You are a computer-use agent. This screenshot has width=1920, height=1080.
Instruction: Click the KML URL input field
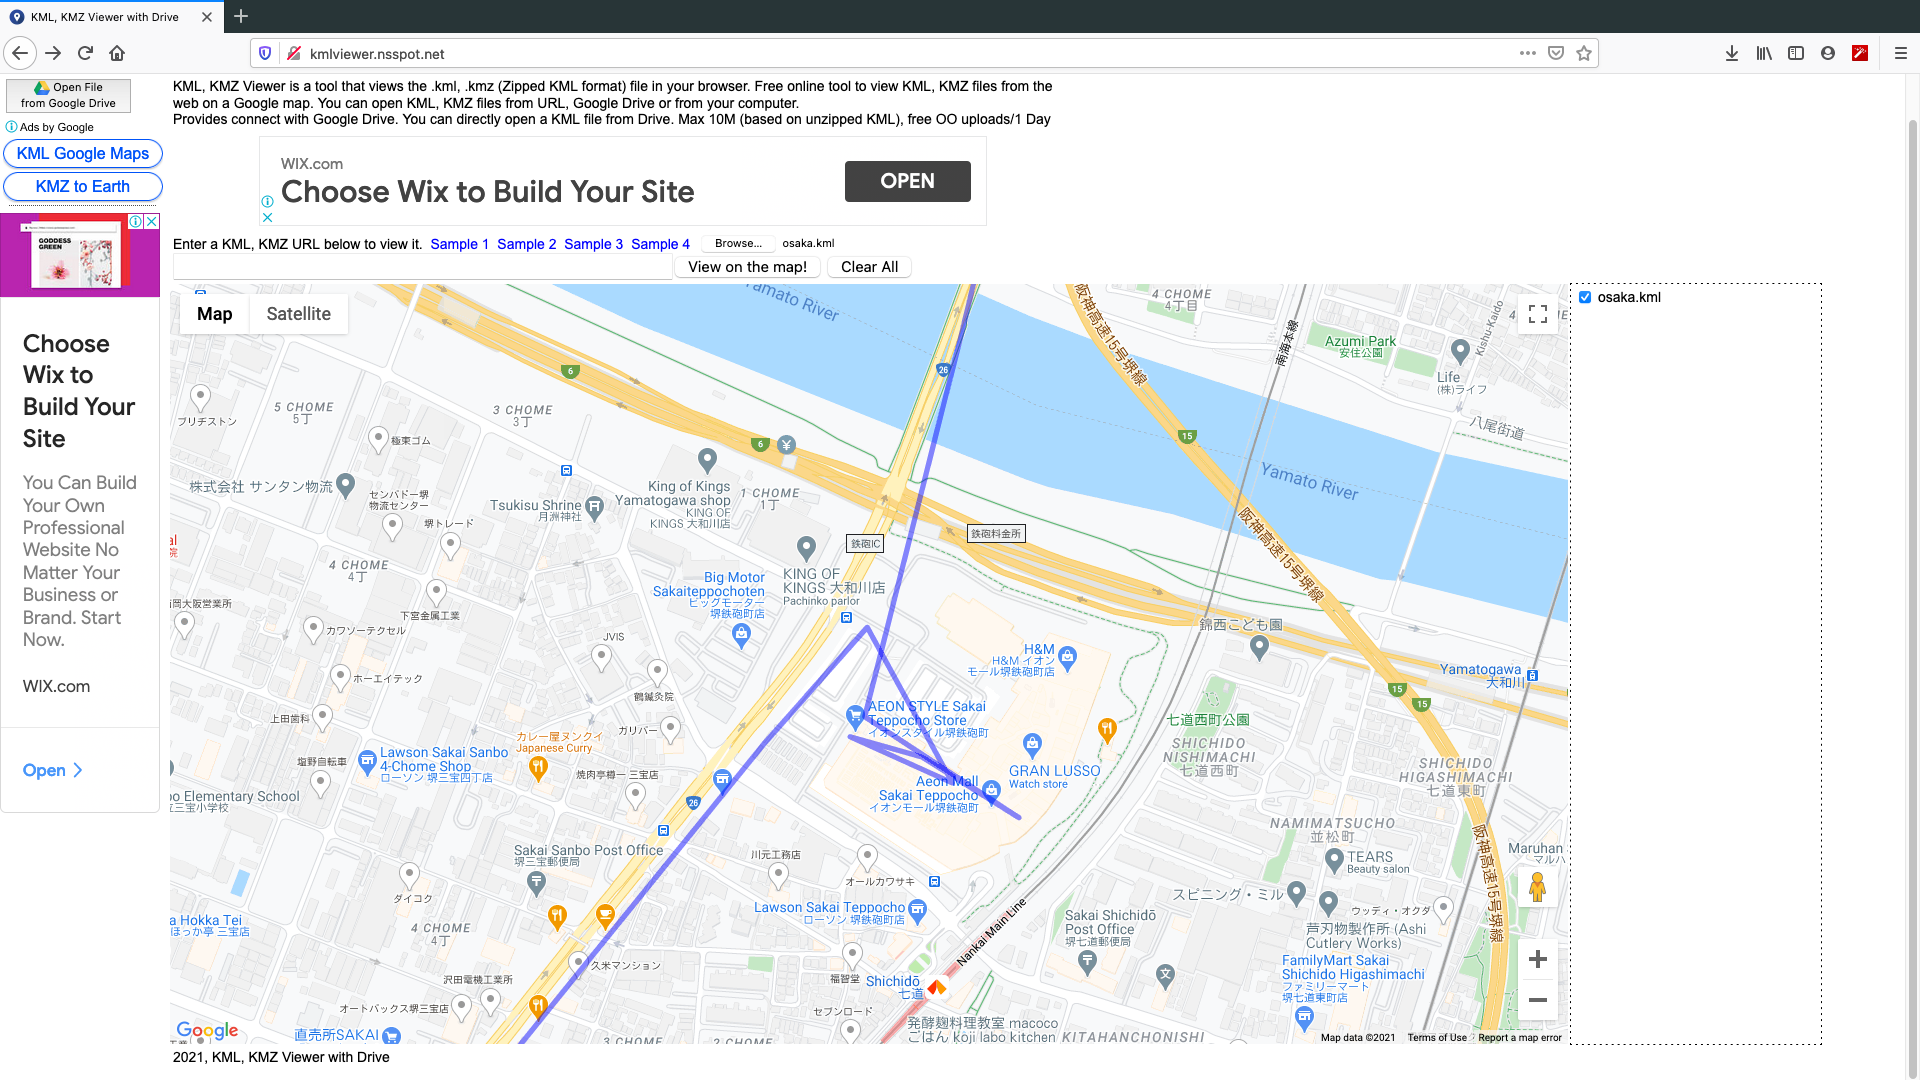(x=422, y=267)
